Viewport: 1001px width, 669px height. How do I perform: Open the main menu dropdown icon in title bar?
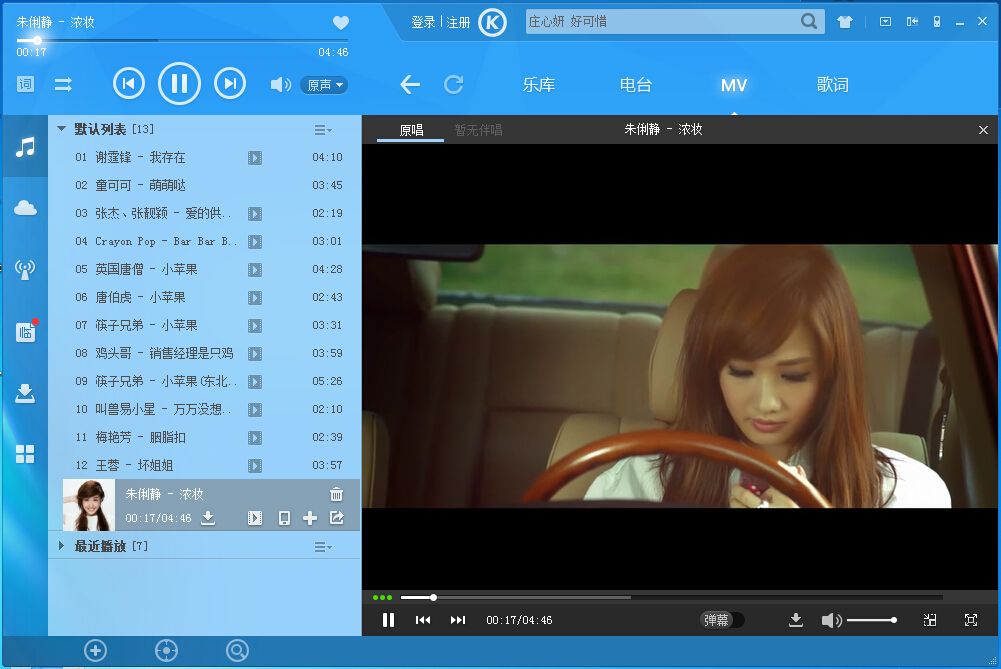pos(885,22)
